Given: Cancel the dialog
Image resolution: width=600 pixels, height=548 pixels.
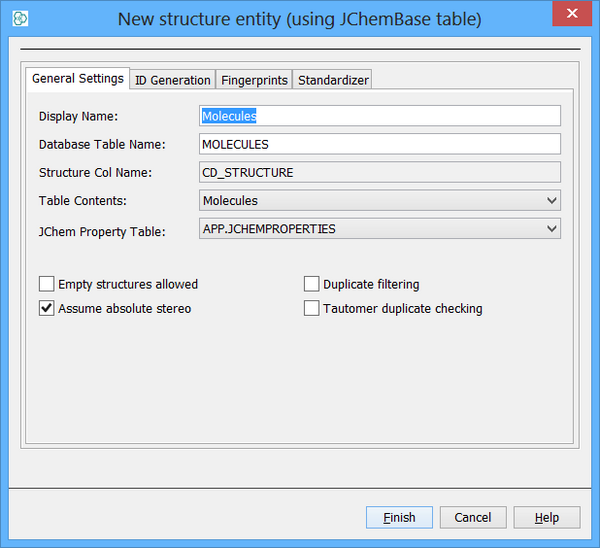Looking at the screenshot, I should (x=473, y=517).
